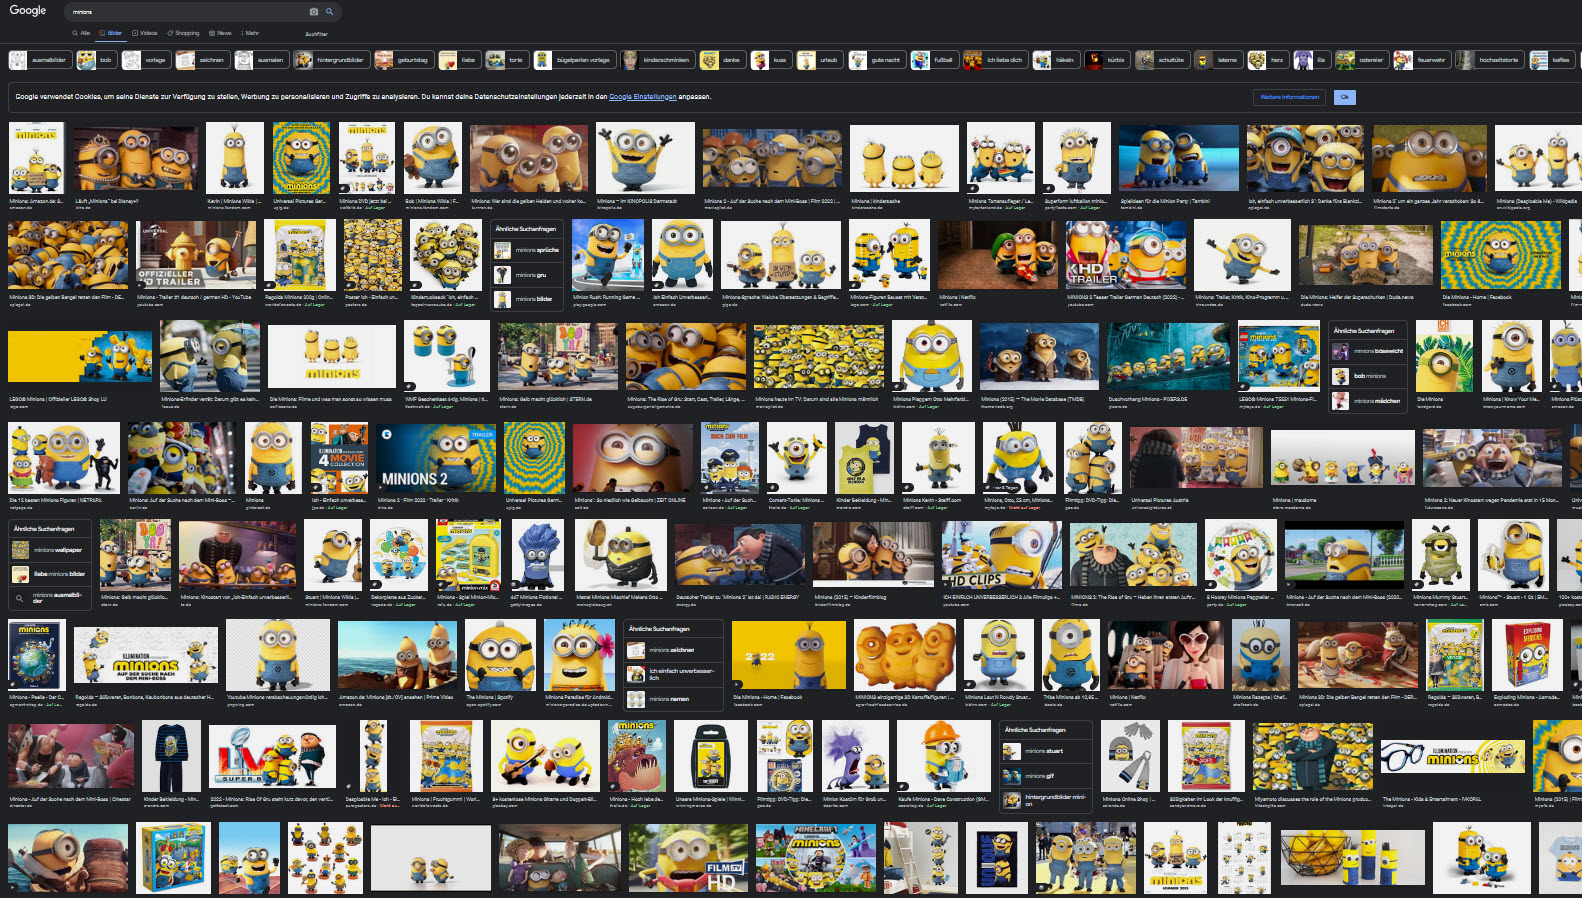
Task: Open related search liebe minions bilder
Action: (x=49, y=574)
